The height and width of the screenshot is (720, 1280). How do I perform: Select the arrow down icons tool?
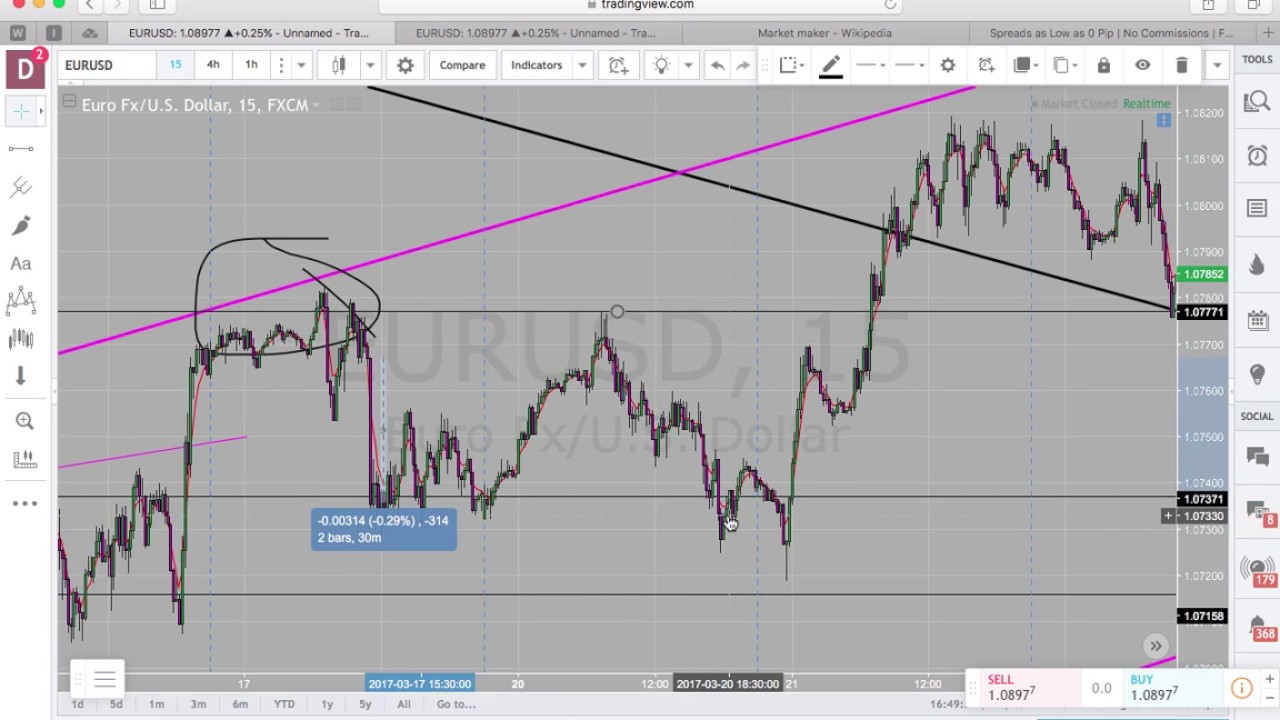[21, 377]
